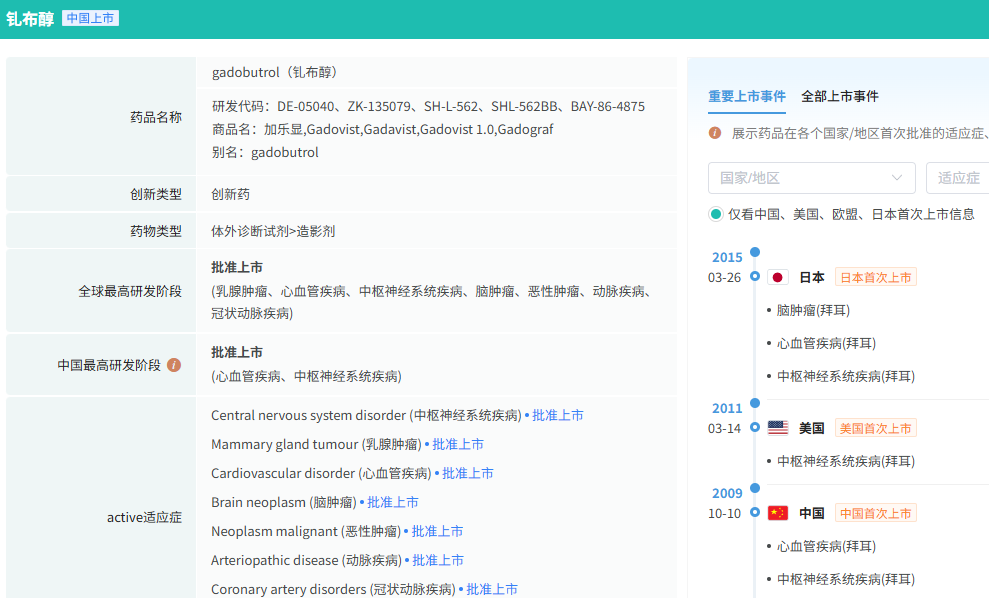This screenshot has height=598, width=989.
Task: Click the 美国首次上市 tag
Action: (x=875, y=428)
